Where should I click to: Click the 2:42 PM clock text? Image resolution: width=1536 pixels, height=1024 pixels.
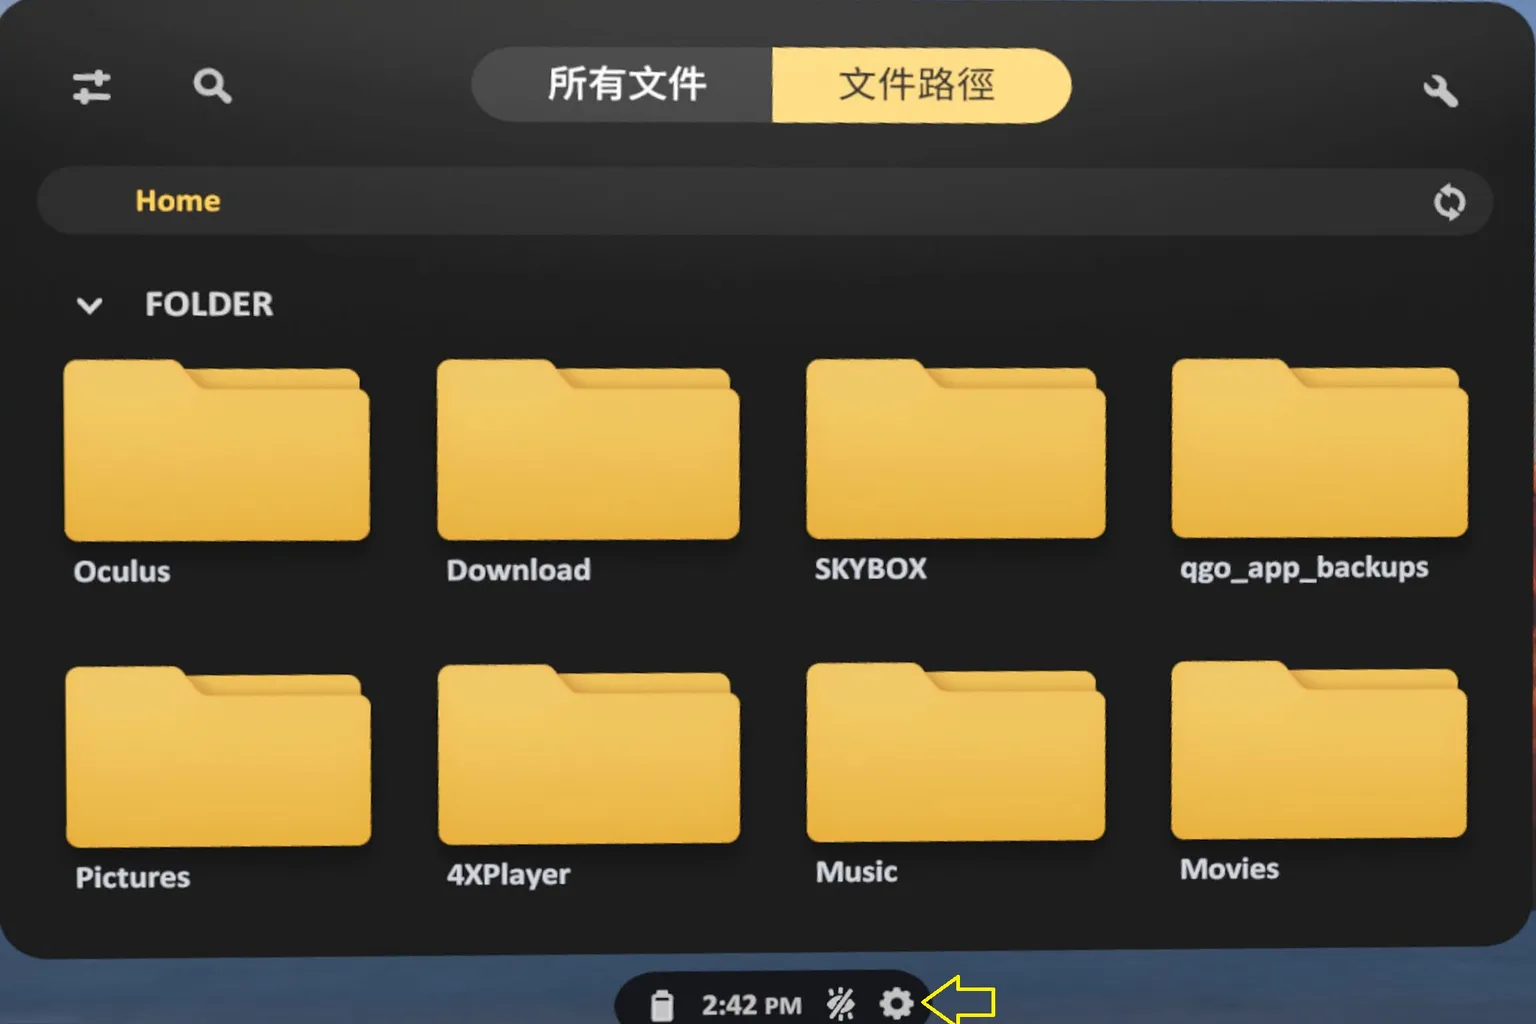pyautogui.click(x=751, y=1005)
